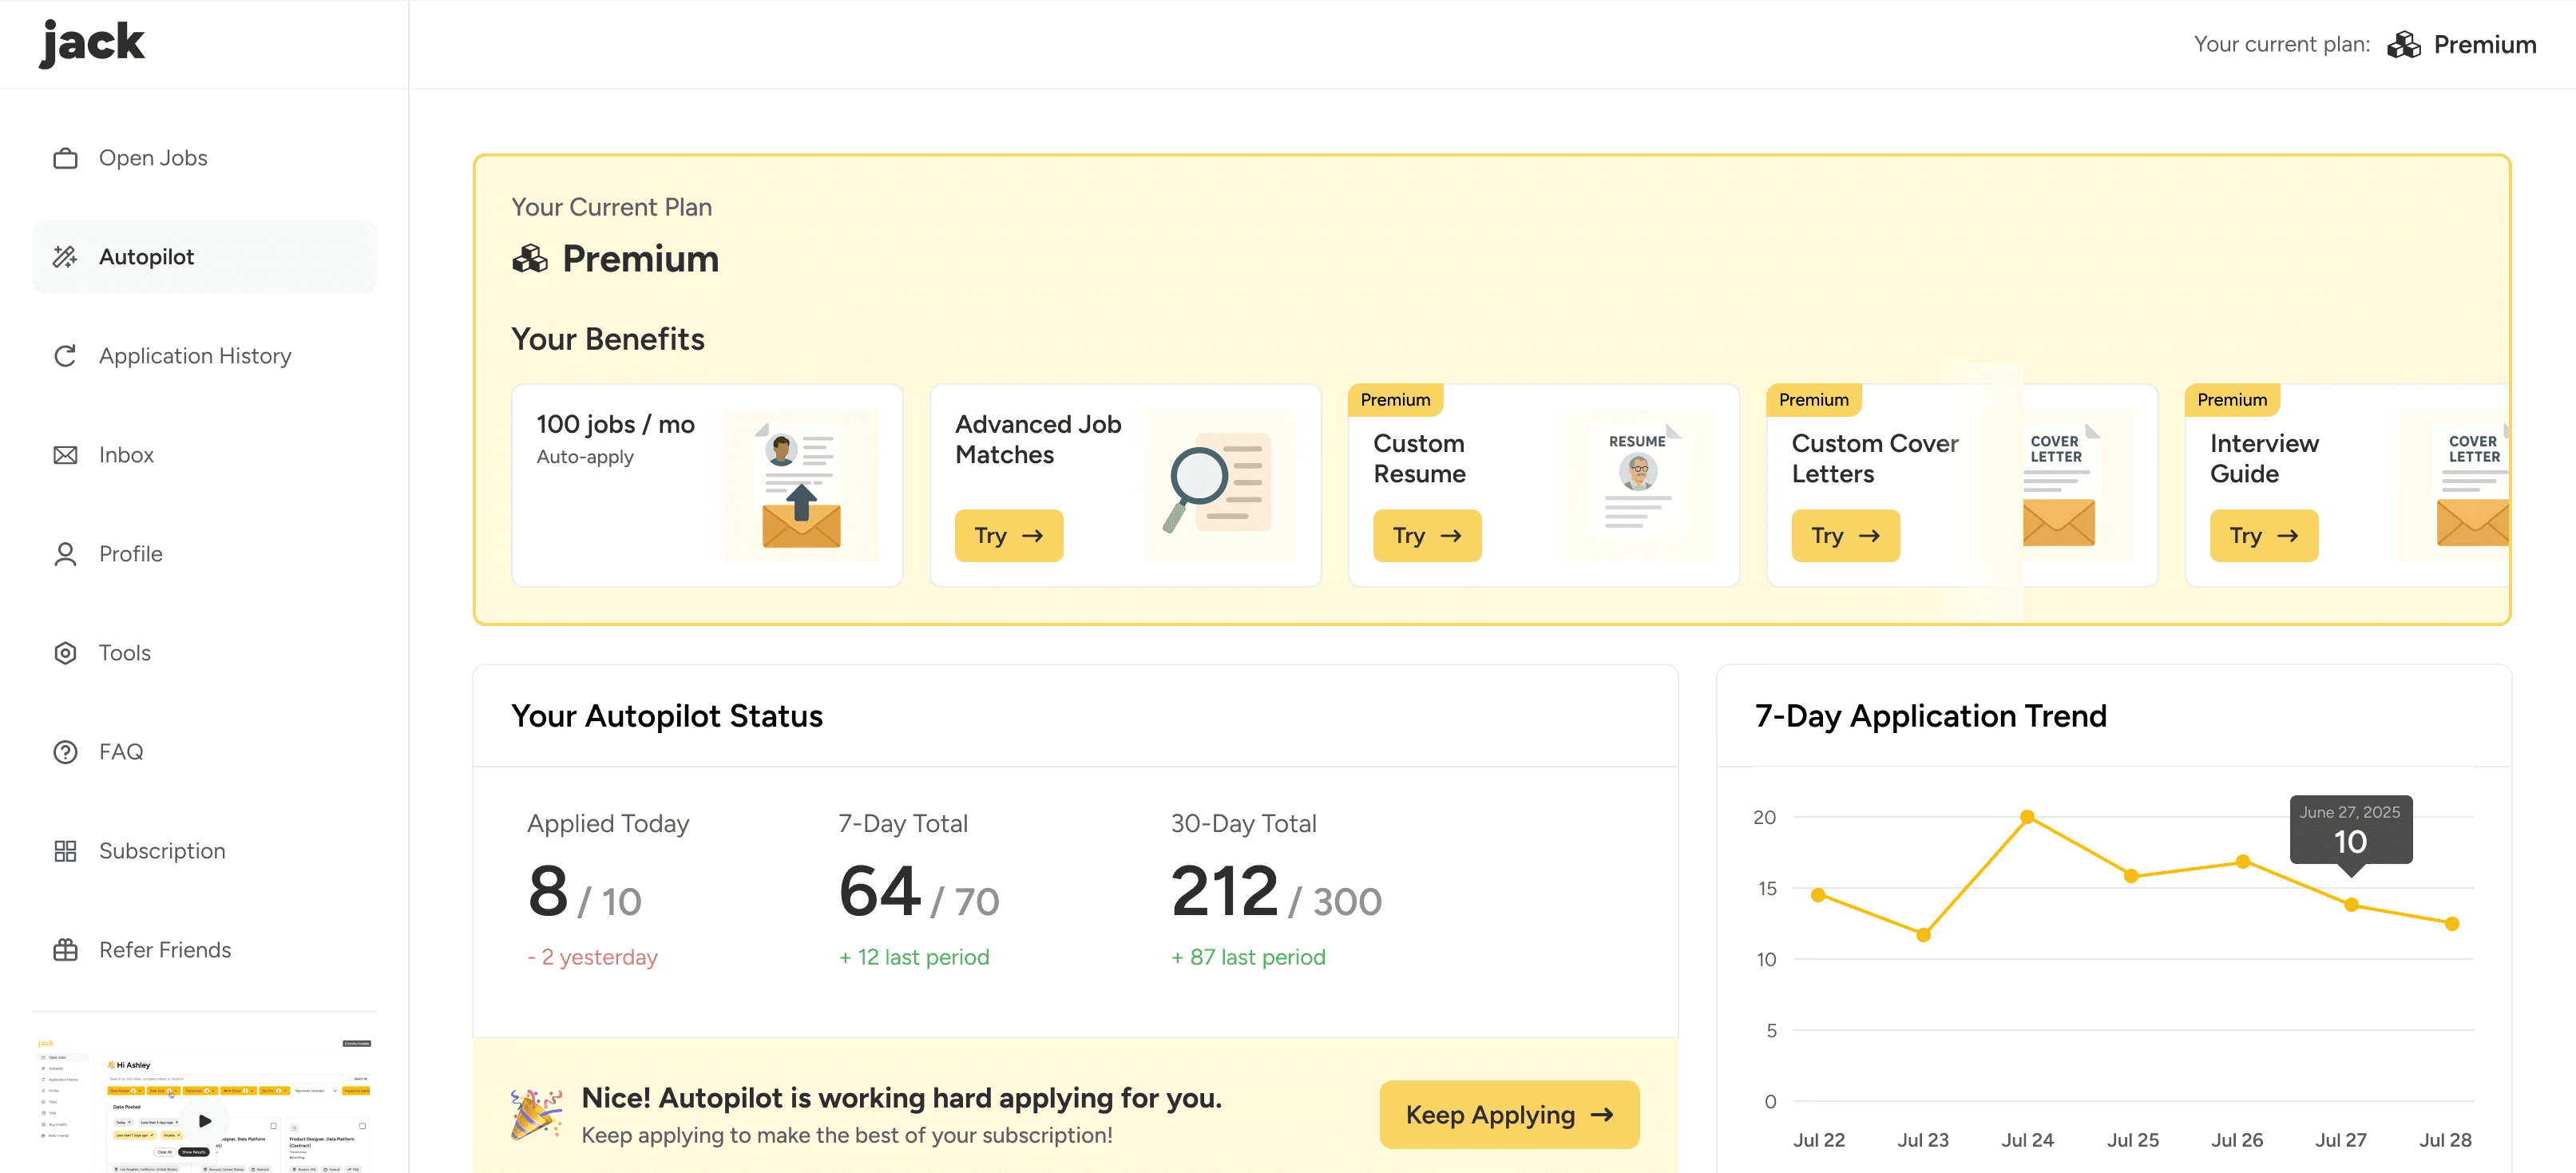Click the Premium plan cubes icon in header
This screenshot has width=2576, height=1173.
(x=2403, y=45)
